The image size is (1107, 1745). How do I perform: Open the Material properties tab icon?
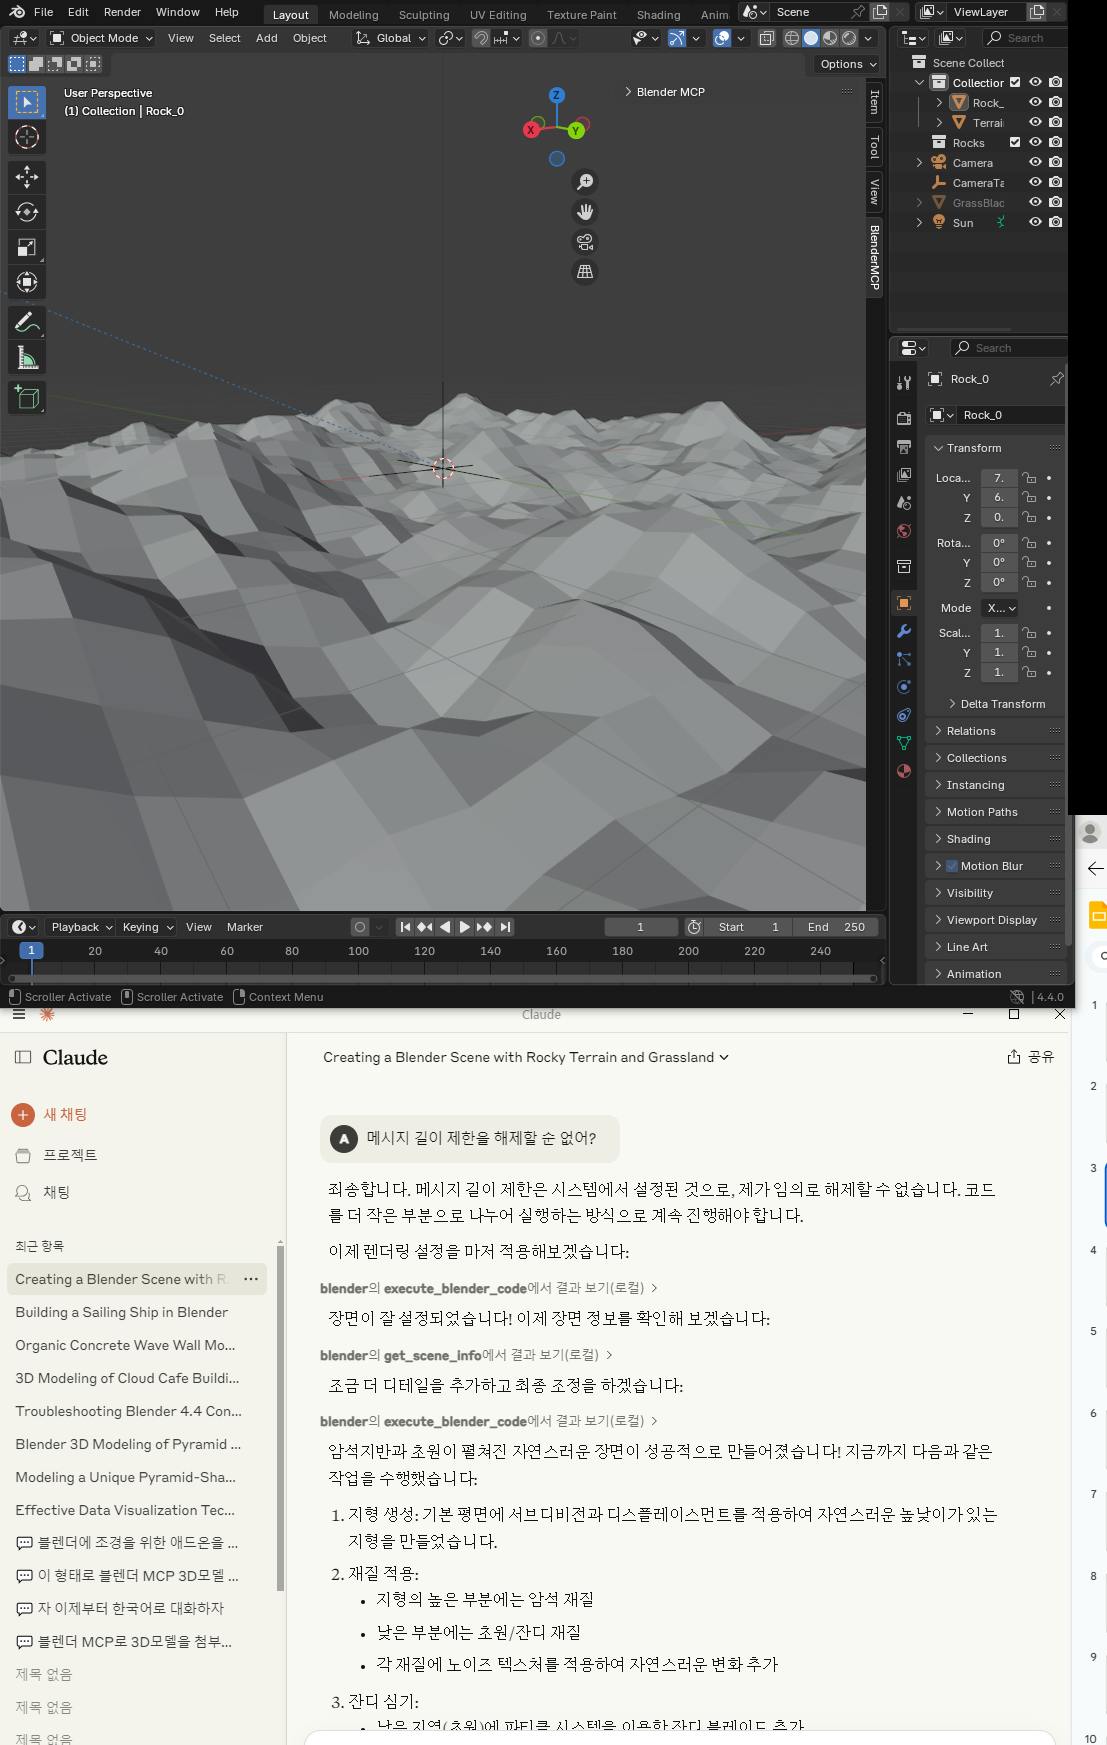[x=904, y=771]
